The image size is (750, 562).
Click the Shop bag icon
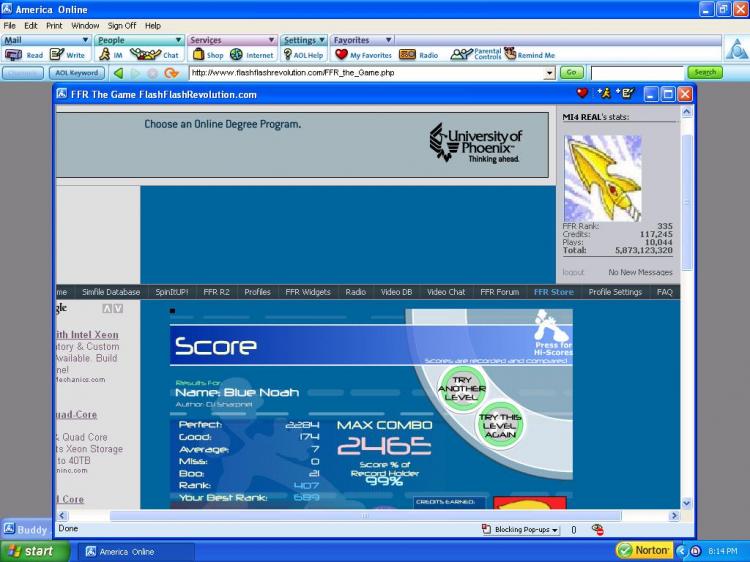(199, 55)
